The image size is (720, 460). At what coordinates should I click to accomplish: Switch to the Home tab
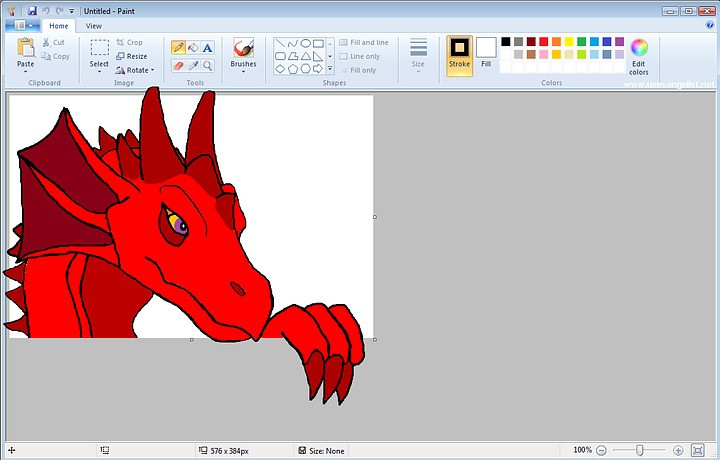tap(59, 26)
